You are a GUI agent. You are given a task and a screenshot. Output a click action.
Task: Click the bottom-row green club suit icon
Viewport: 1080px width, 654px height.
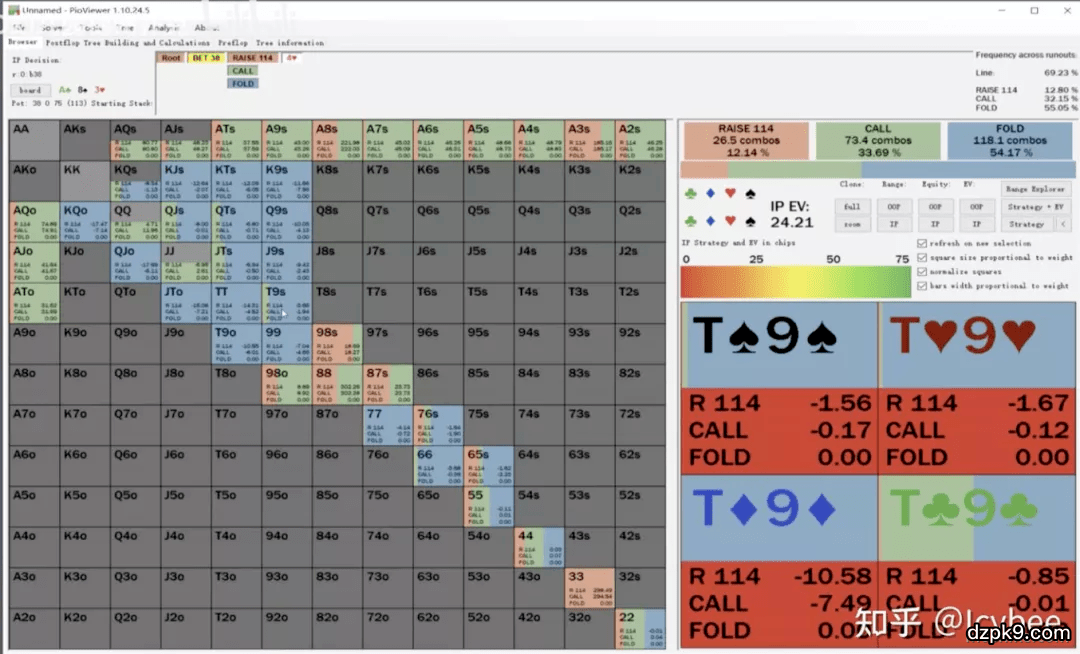(x=691, y=221)
